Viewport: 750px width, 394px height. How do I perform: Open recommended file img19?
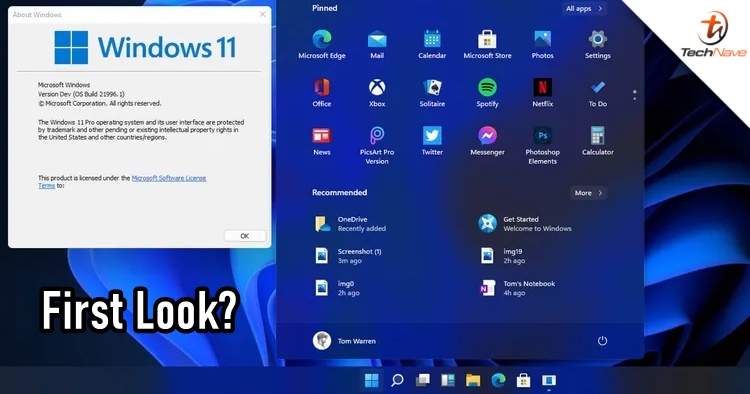pos(503,256)
